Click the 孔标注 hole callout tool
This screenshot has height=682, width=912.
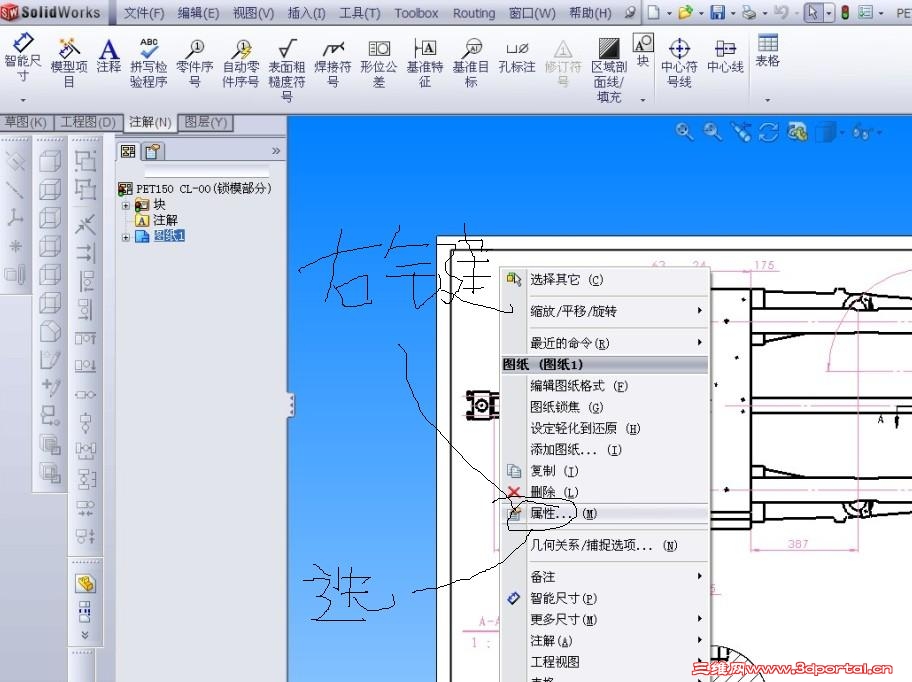click(516, 57)
